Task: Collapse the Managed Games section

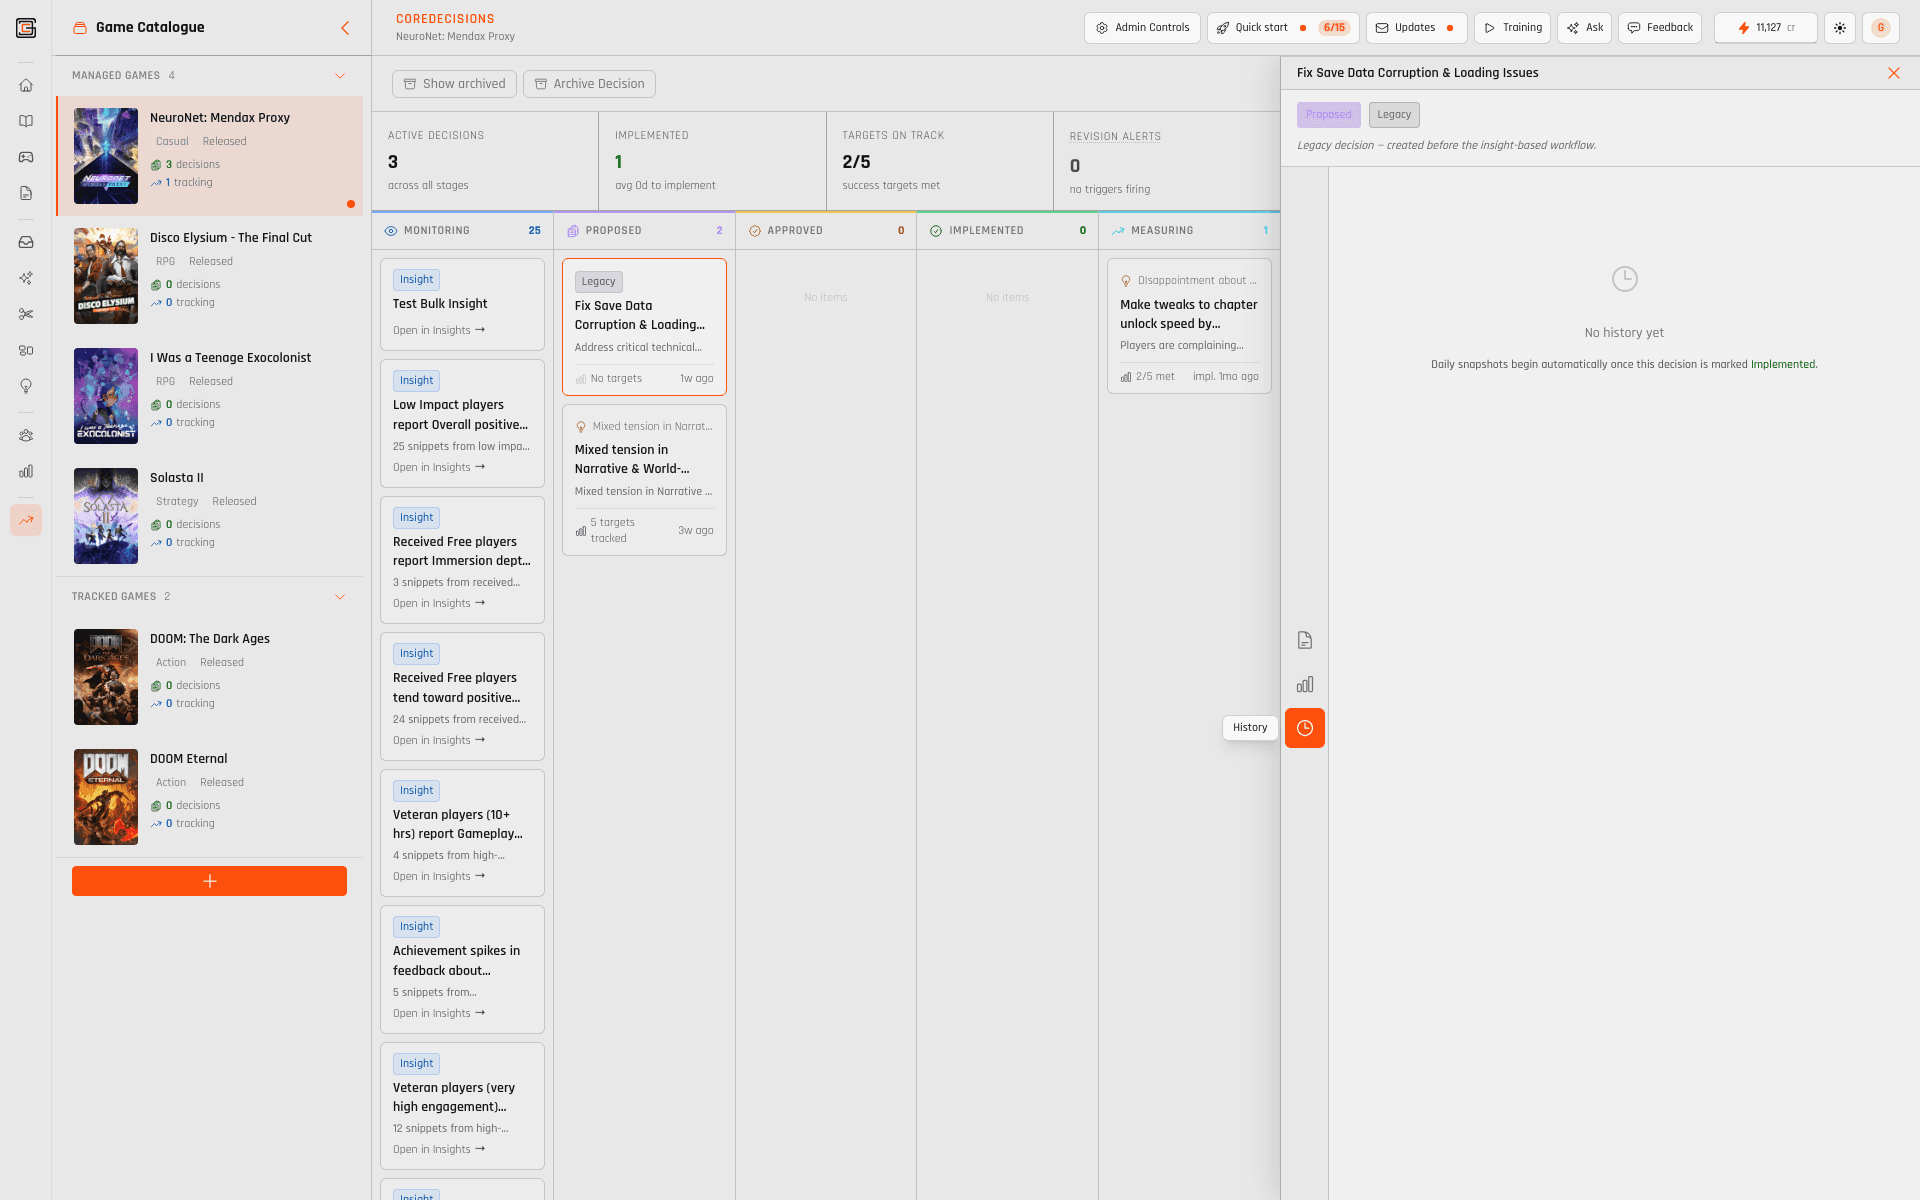Action: click(x=340, y=75)
